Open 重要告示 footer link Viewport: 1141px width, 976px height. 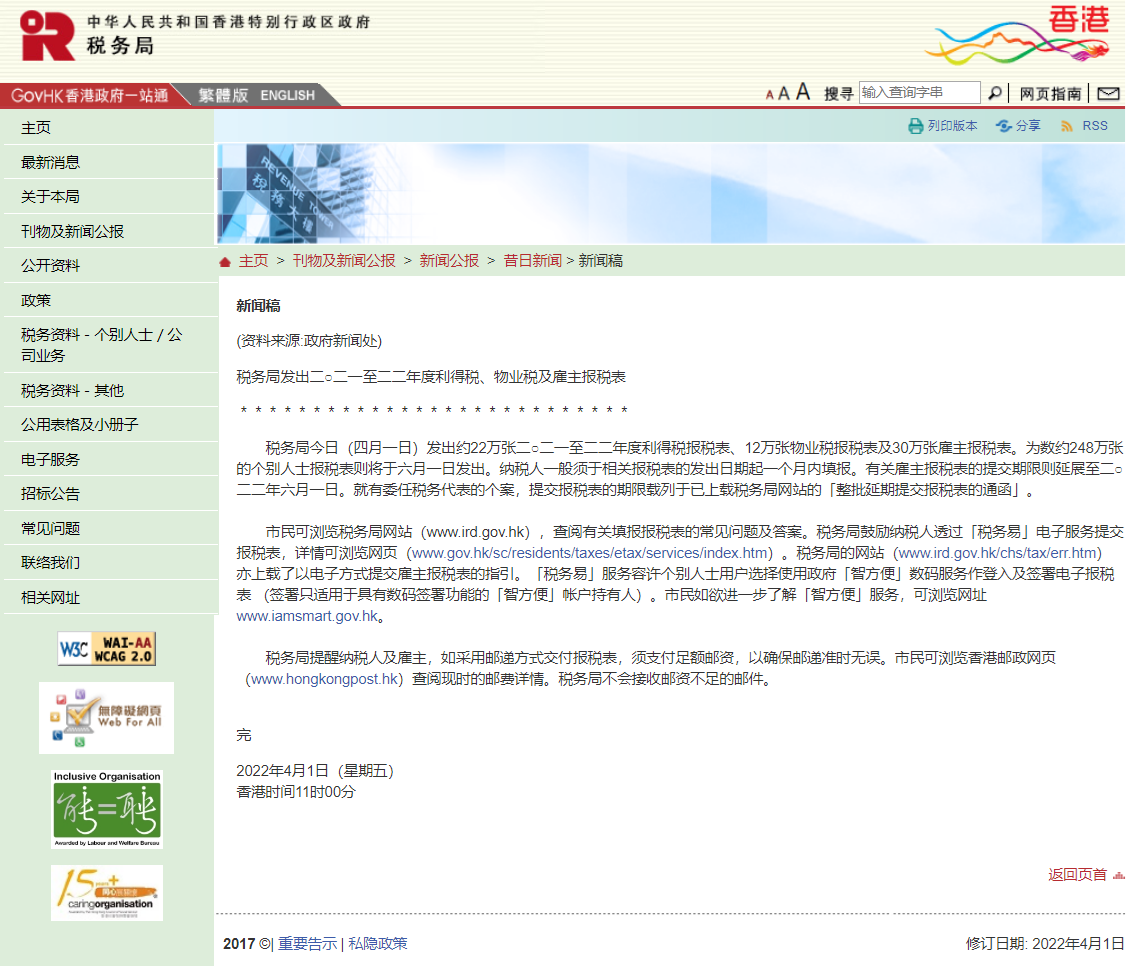[x=307, y=944]
